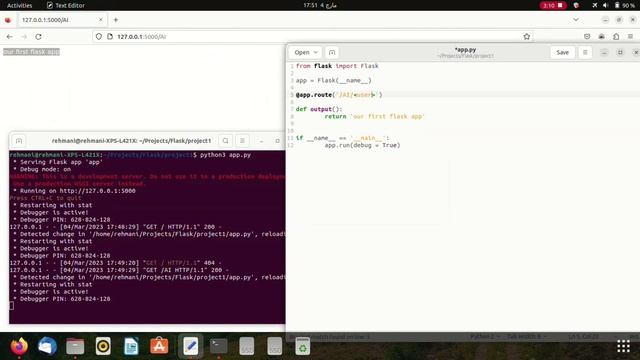This screenshot has height=360, width=640.
Task: Open the shield tracking protection icon in the address bar
Action: 99,37
